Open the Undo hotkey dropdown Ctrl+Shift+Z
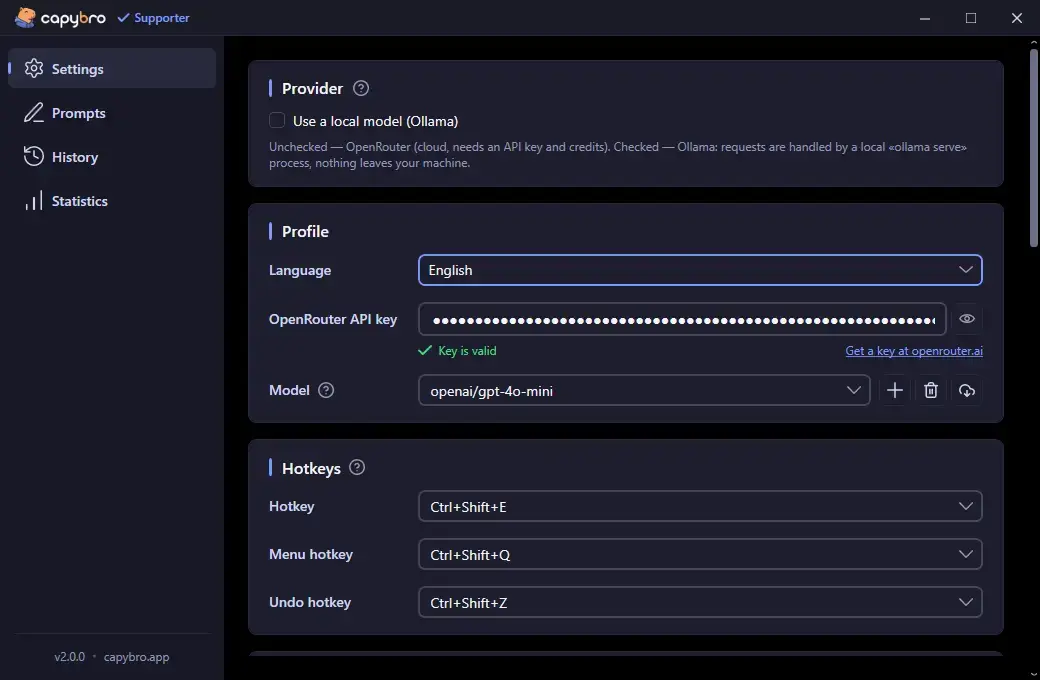Image resolution: width=1040 pixels, height=680 pixels. (700, 602)
